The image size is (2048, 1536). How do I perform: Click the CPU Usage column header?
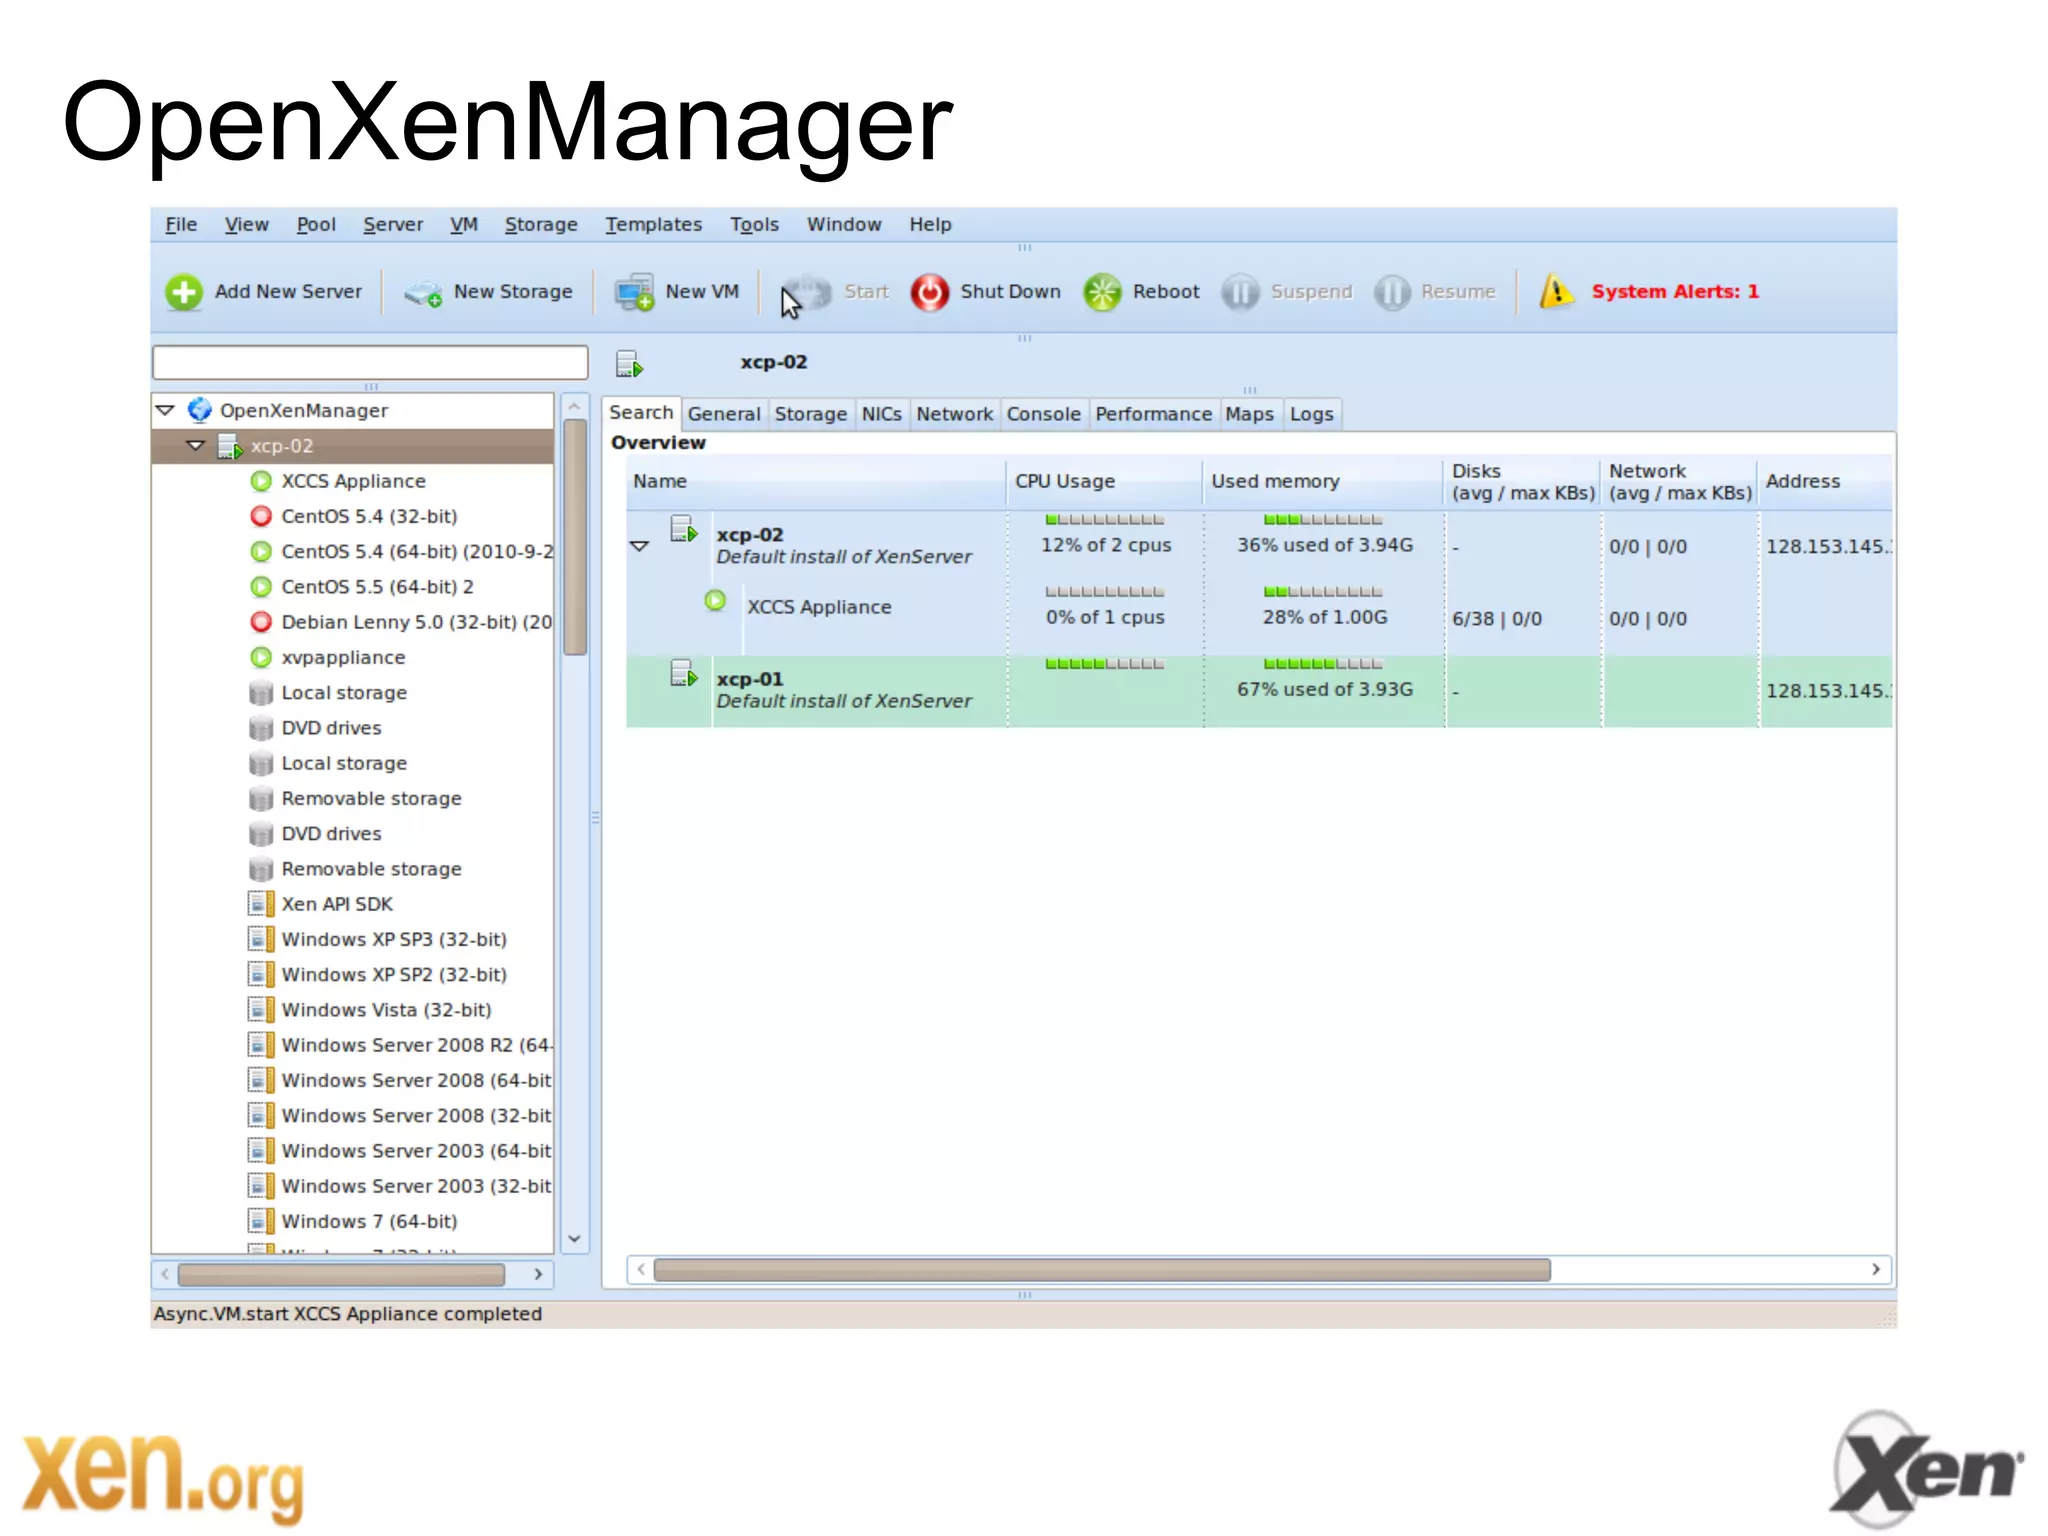[1103, 481]
